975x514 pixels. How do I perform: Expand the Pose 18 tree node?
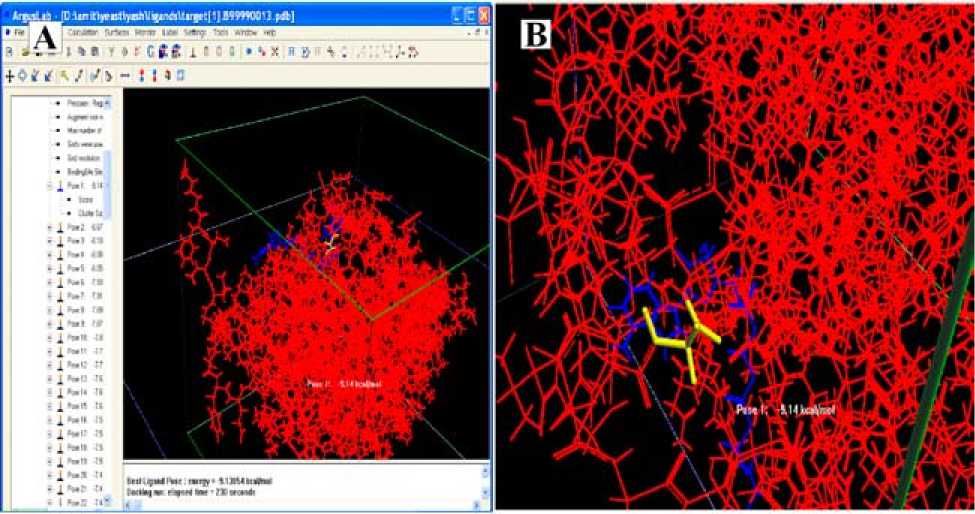pos(51,447)
